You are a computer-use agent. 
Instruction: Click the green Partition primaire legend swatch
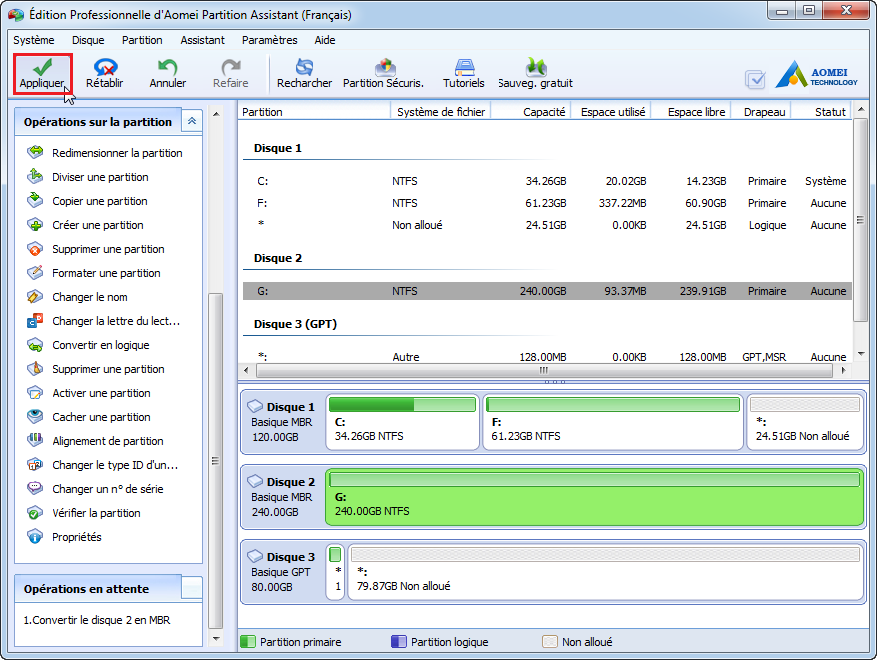click(x=248, y=642)
